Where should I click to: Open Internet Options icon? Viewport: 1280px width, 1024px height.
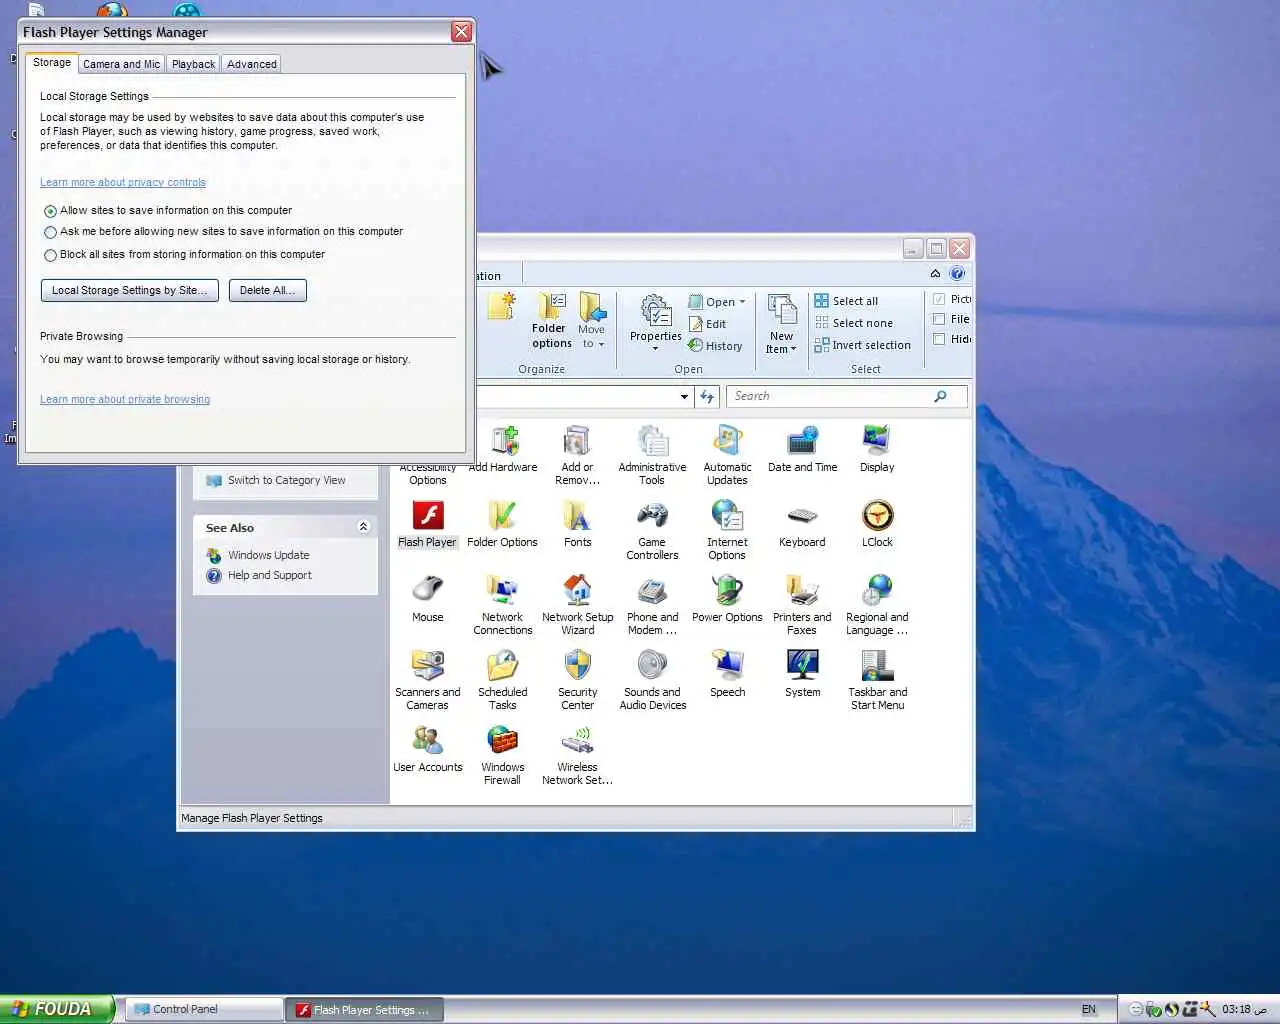[x=727, y=530]
